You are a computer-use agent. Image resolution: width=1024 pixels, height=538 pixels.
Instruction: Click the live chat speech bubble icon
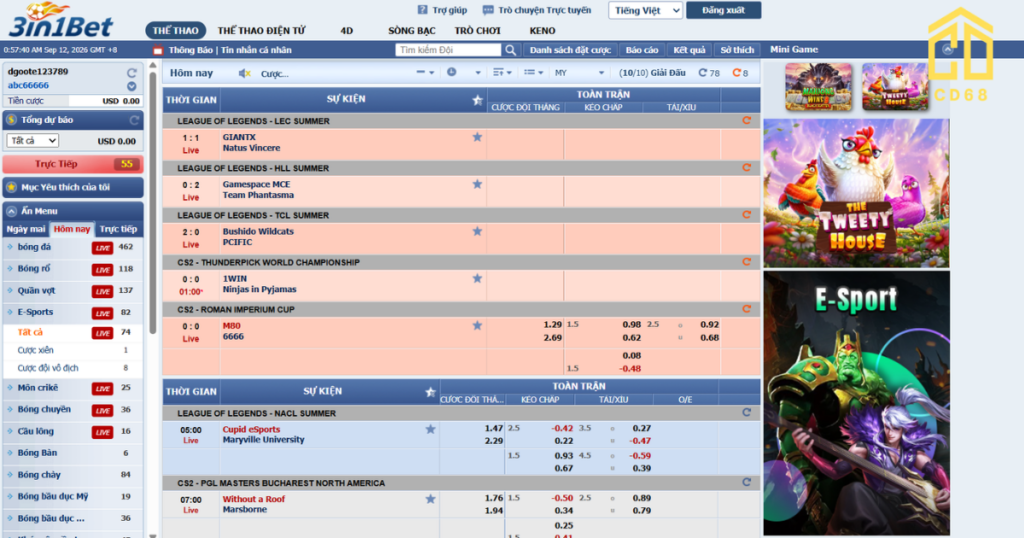[x=488, y=10]
